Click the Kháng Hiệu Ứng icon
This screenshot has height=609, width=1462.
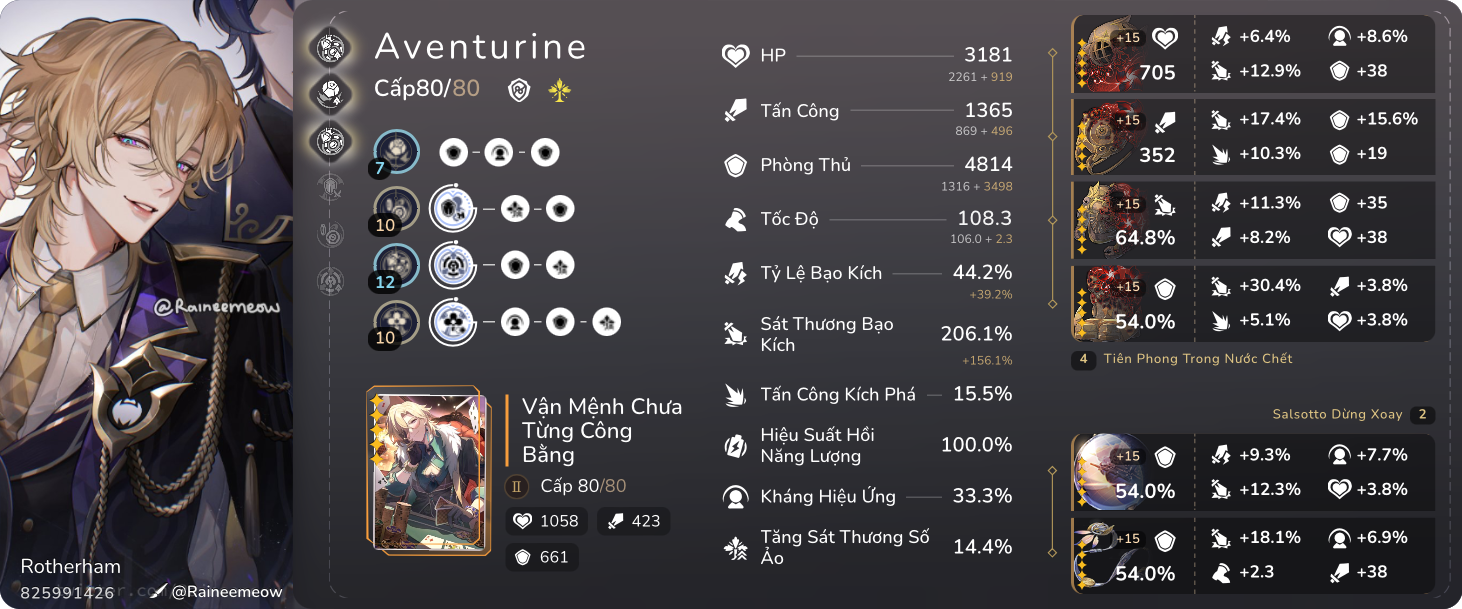pos(736,496)
